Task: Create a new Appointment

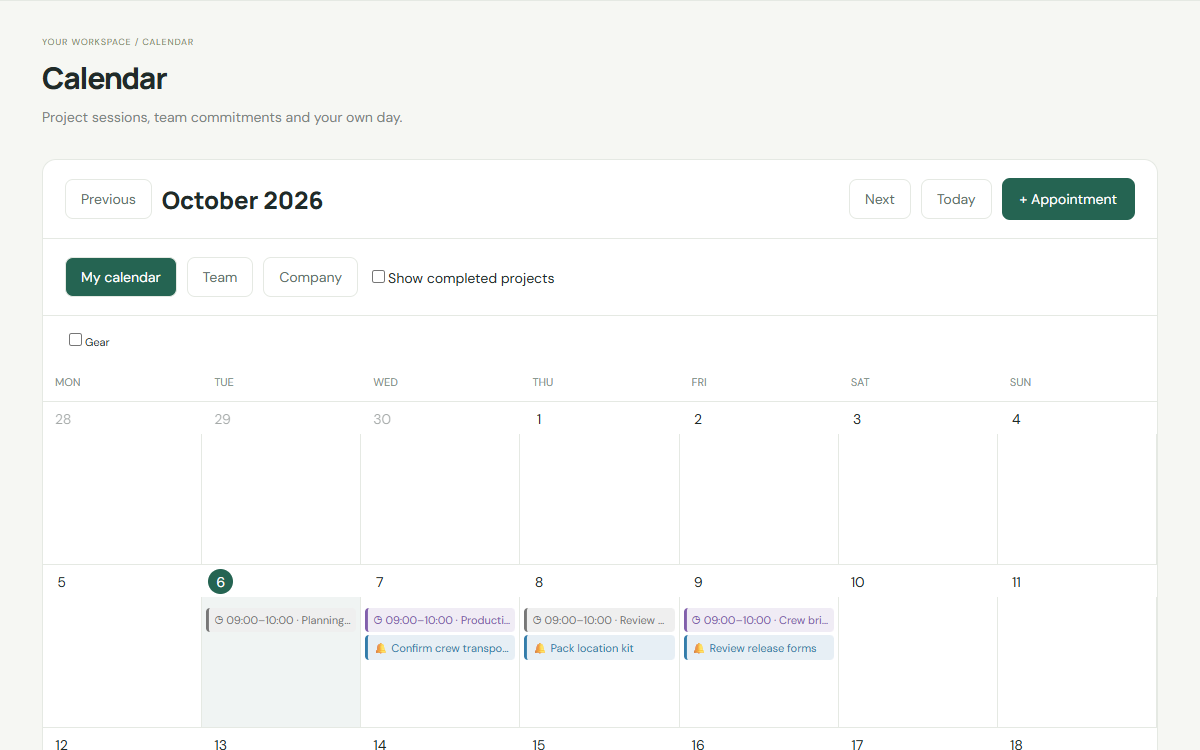Action: coord(1068,199)
